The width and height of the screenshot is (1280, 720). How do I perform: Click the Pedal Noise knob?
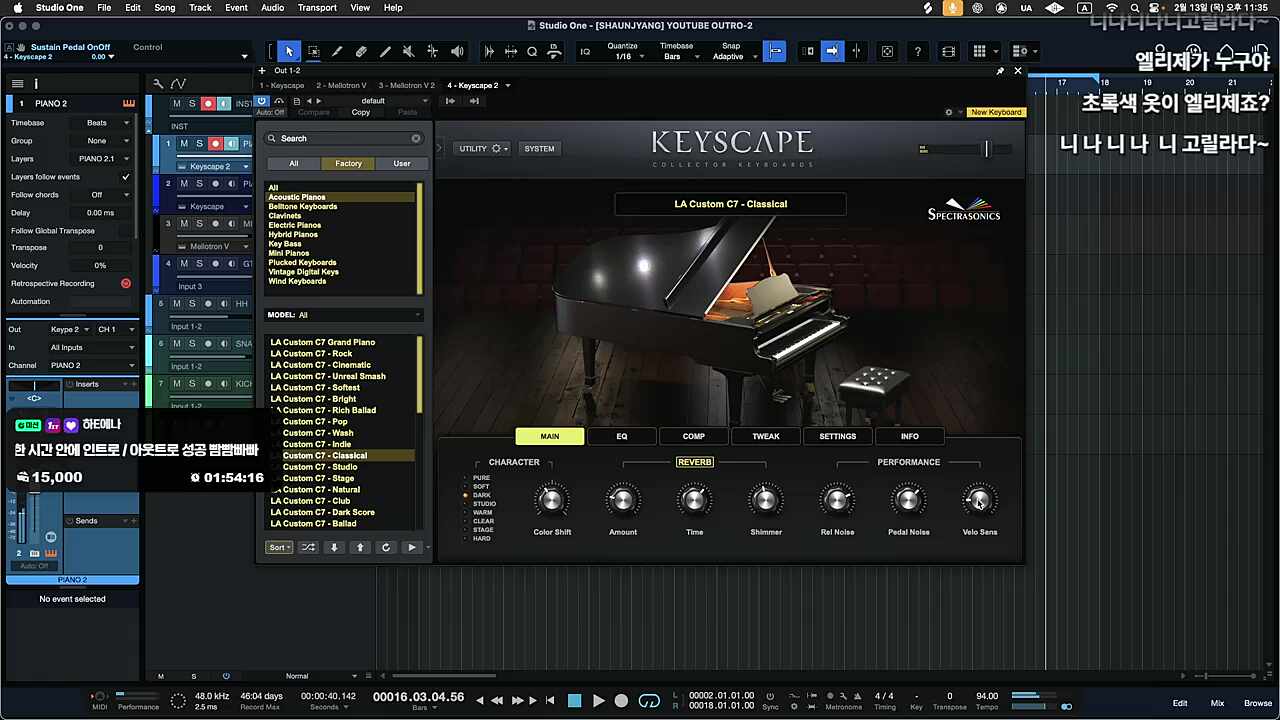tap(908, 500)
